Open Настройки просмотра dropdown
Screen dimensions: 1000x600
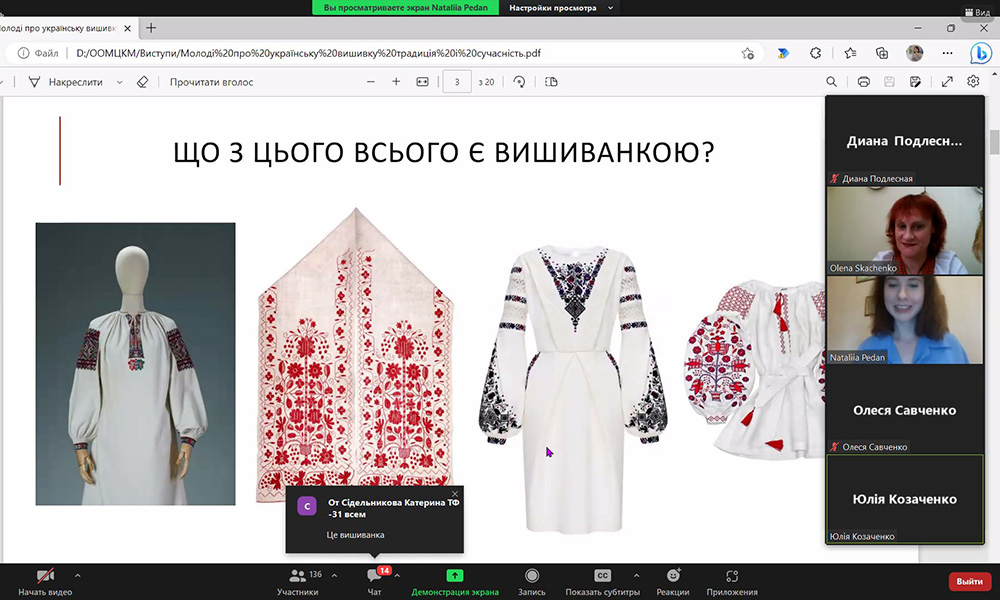click(x=561, y=8)
